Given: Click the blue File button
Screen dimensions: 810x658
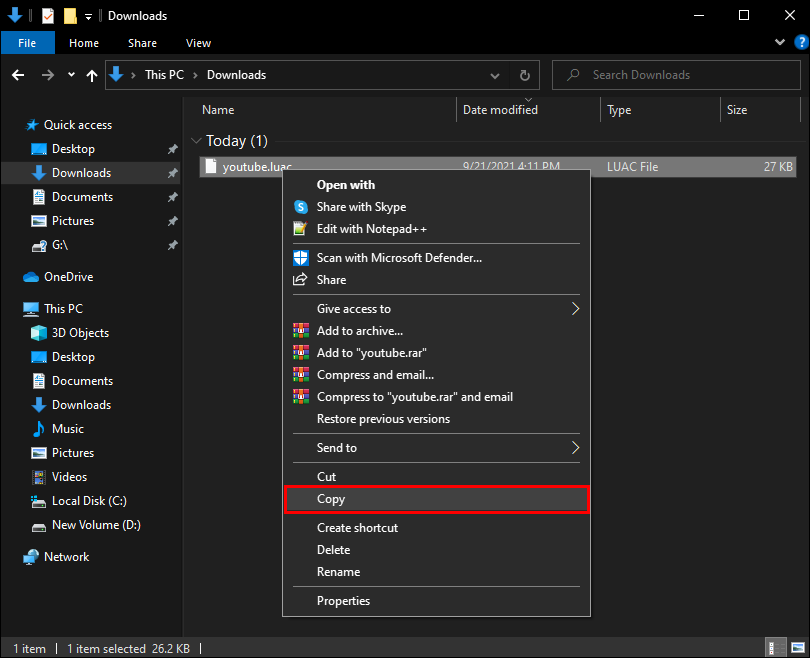Looking at the screenshot, I should tap(27, 43).
